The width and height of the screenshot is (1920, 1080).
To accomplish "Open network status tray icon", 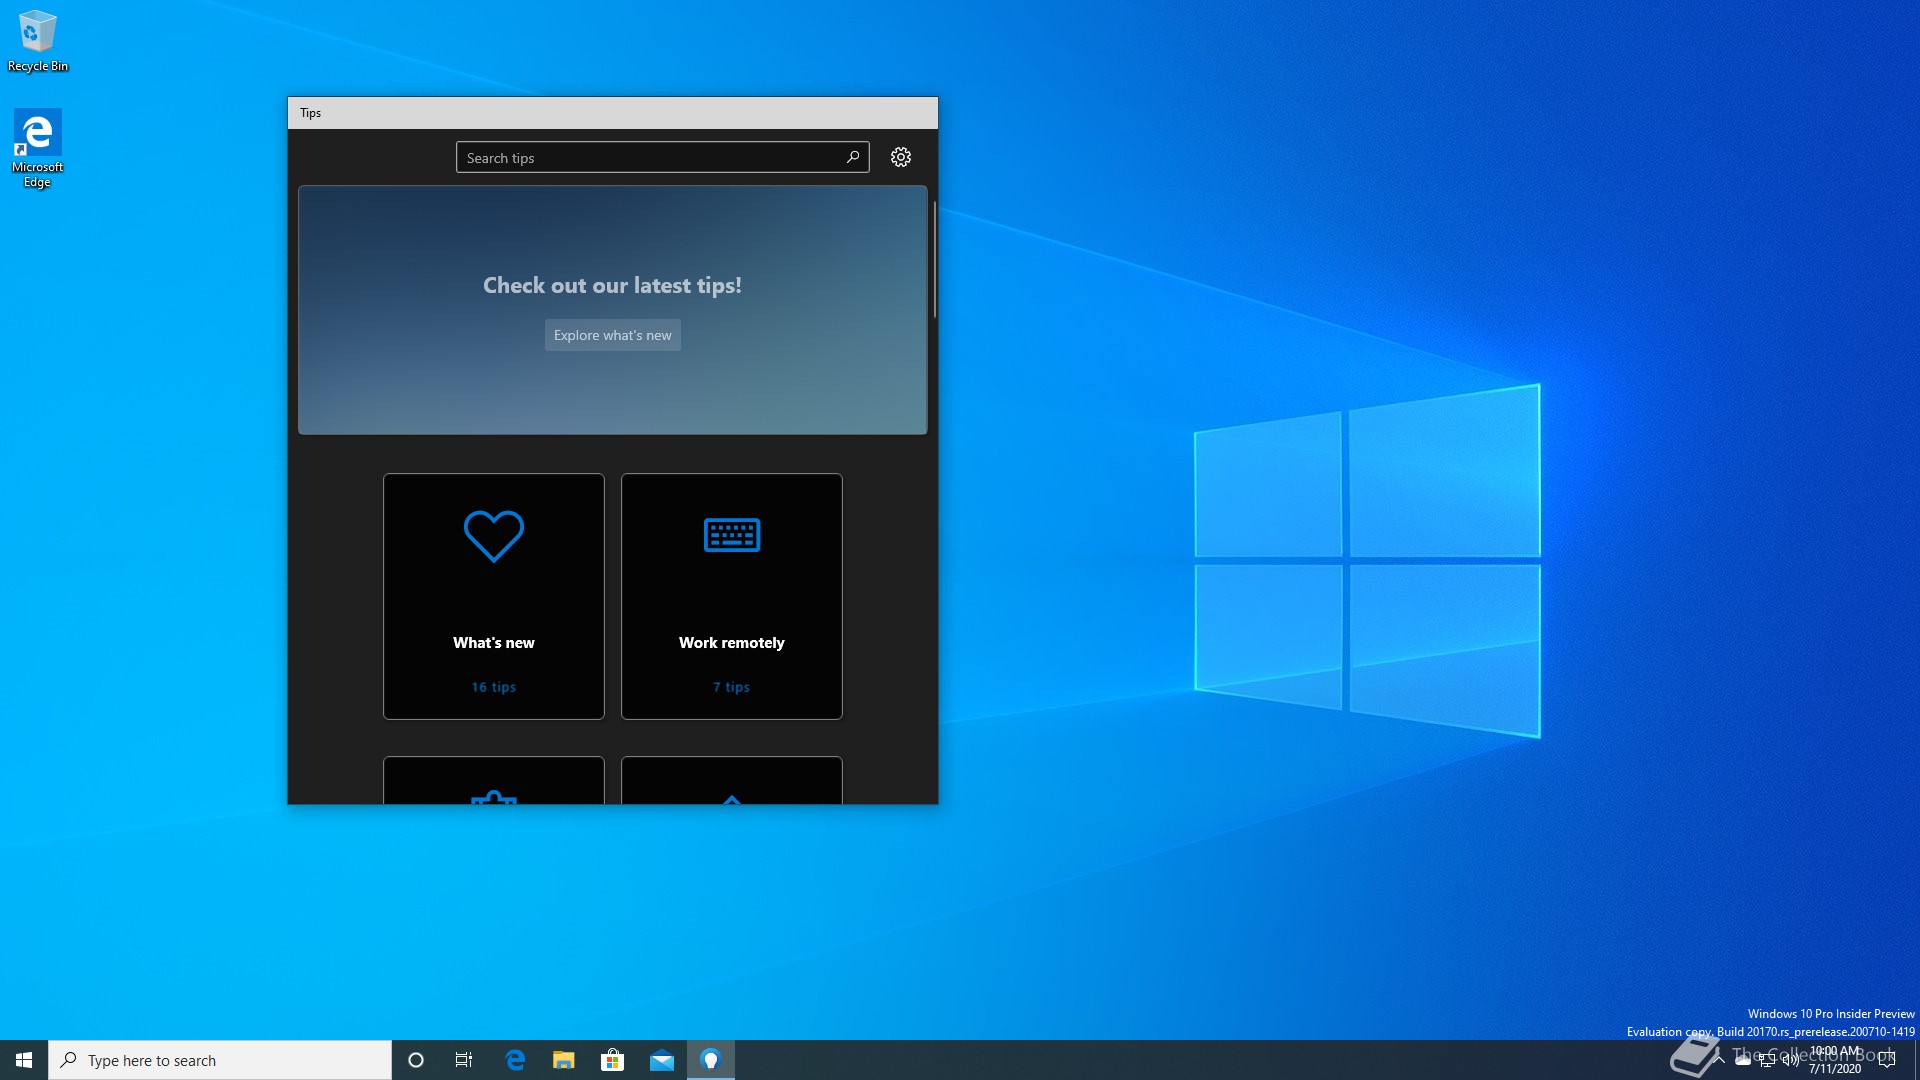I will tap(1767, 1060).
